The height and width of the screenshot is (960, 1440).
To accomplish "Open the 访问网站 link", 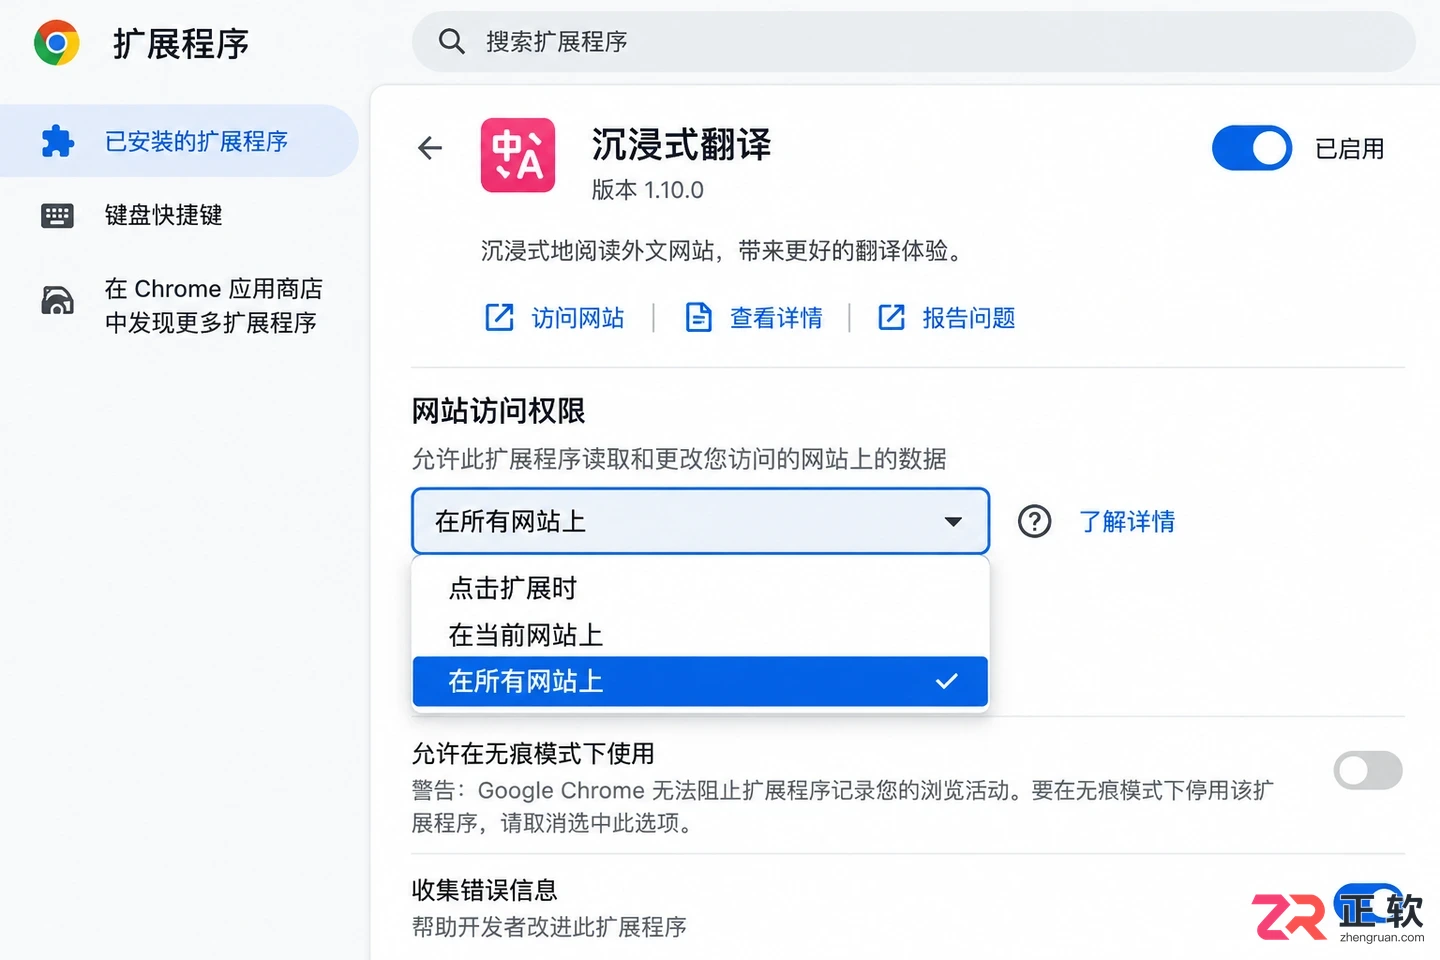I will tap(578, 318).
